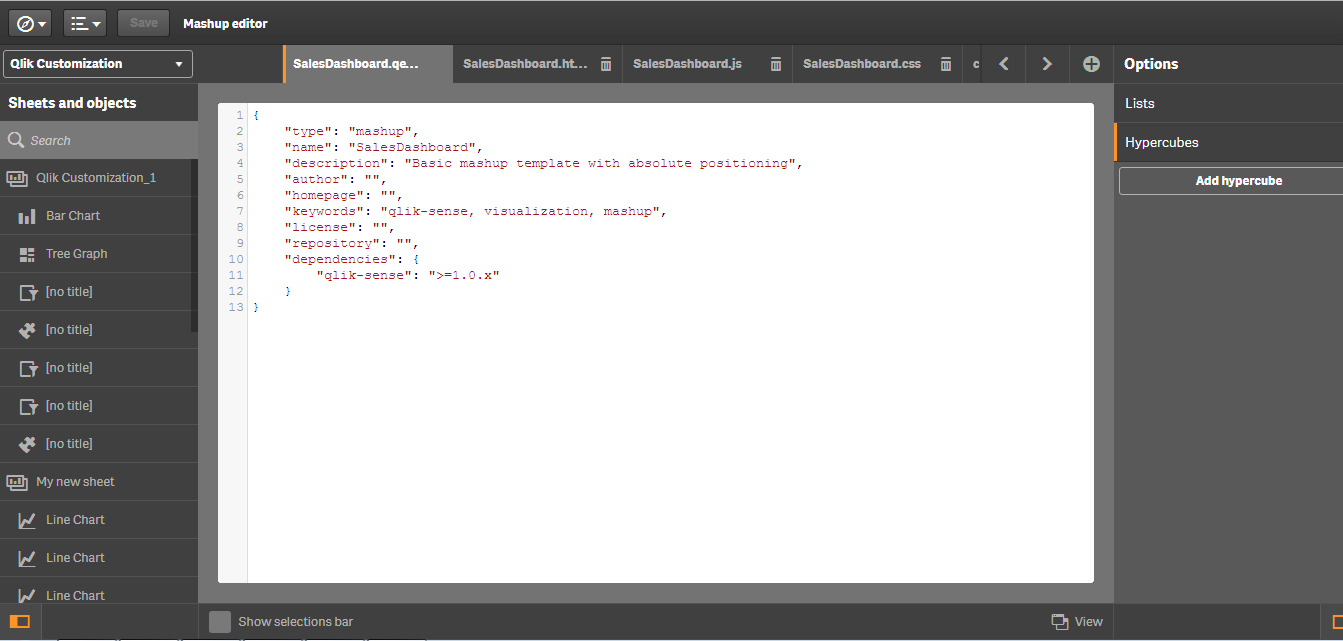This screenshot has height=641, width=1343.
Task: Open the Qlik Customization app dropdown
Action: (x=98, y=64)
